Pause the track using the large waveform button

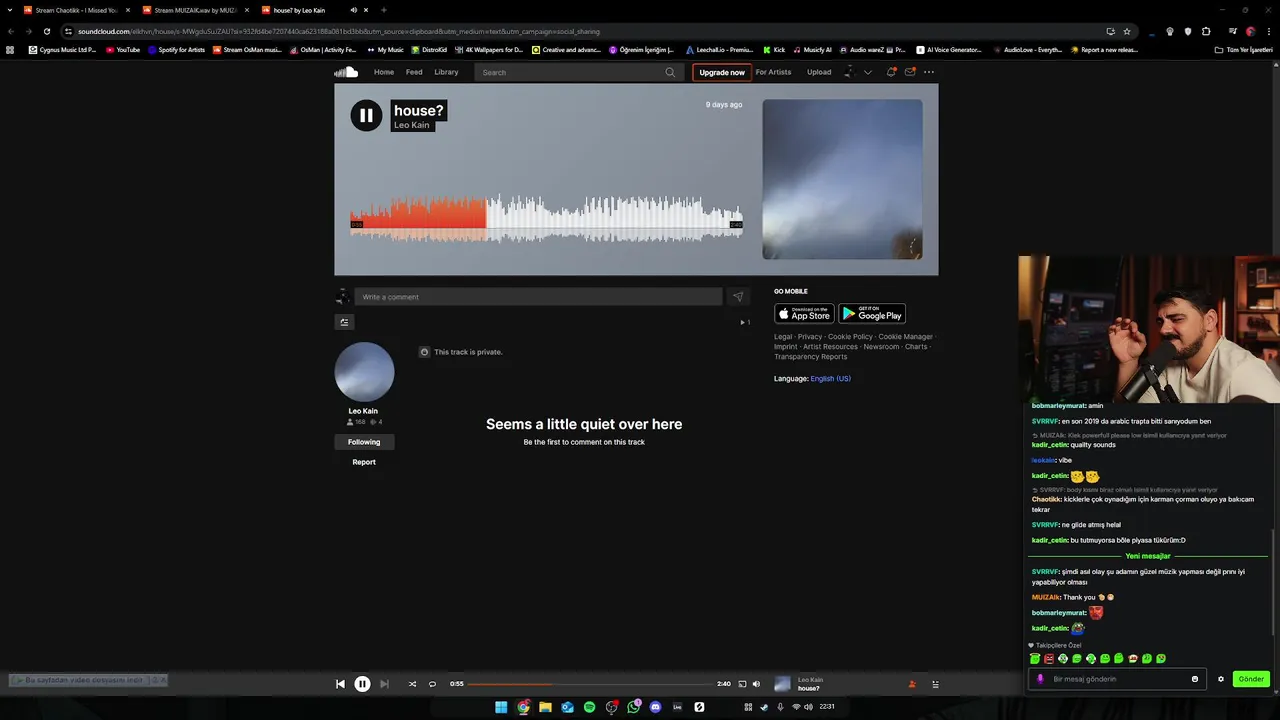[366, 115]
